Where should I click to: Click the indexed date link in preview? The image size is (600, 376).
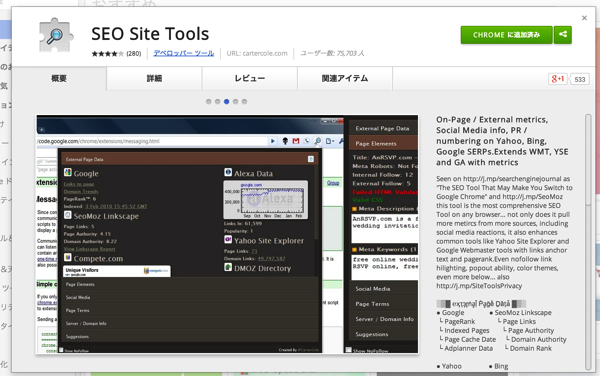pos(116,206)
